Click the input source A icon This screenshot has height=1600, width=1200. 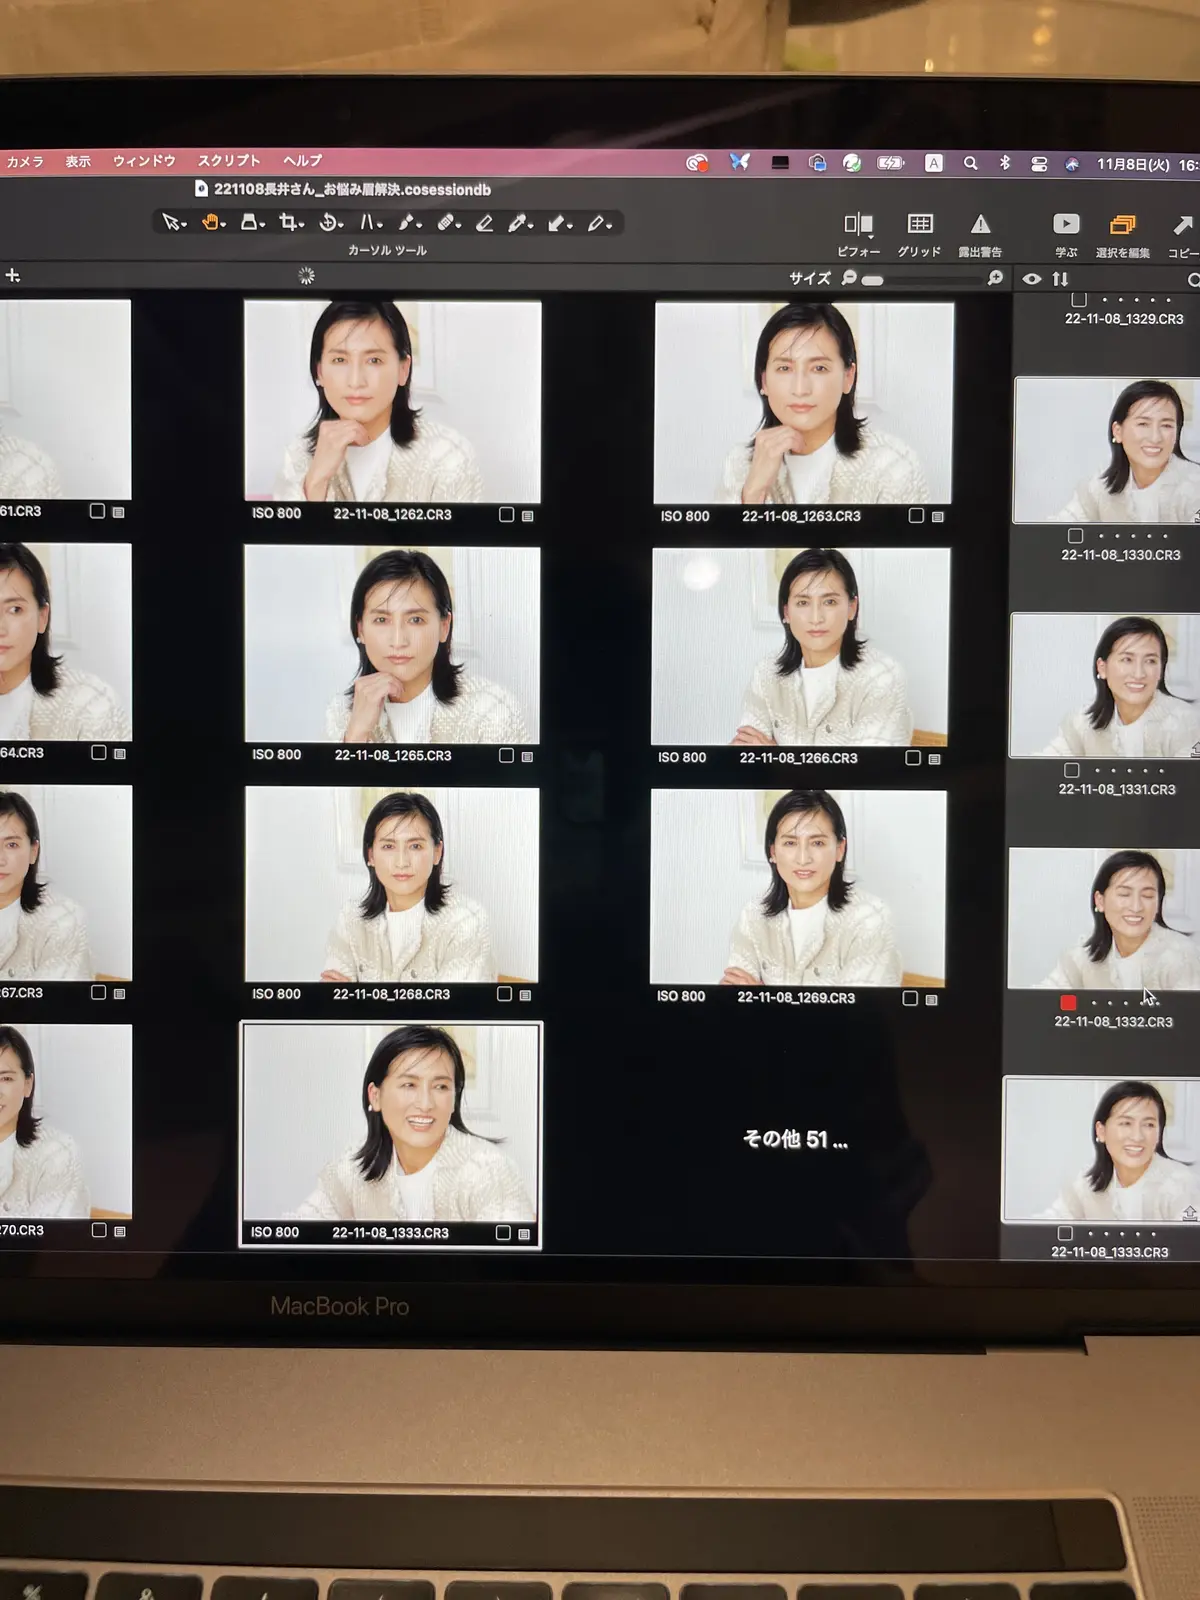click(933, 163)
